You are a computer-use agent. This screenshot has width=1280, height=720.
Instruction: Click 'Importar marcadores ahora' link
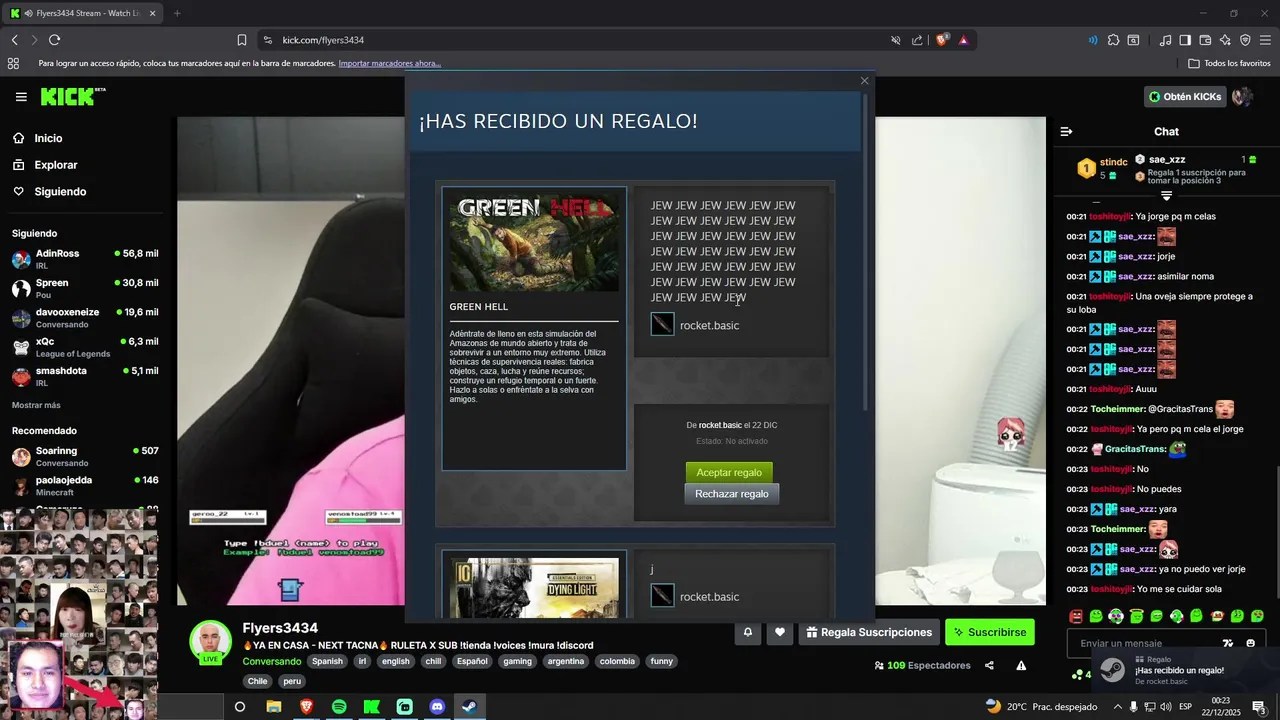pos(390,63)
